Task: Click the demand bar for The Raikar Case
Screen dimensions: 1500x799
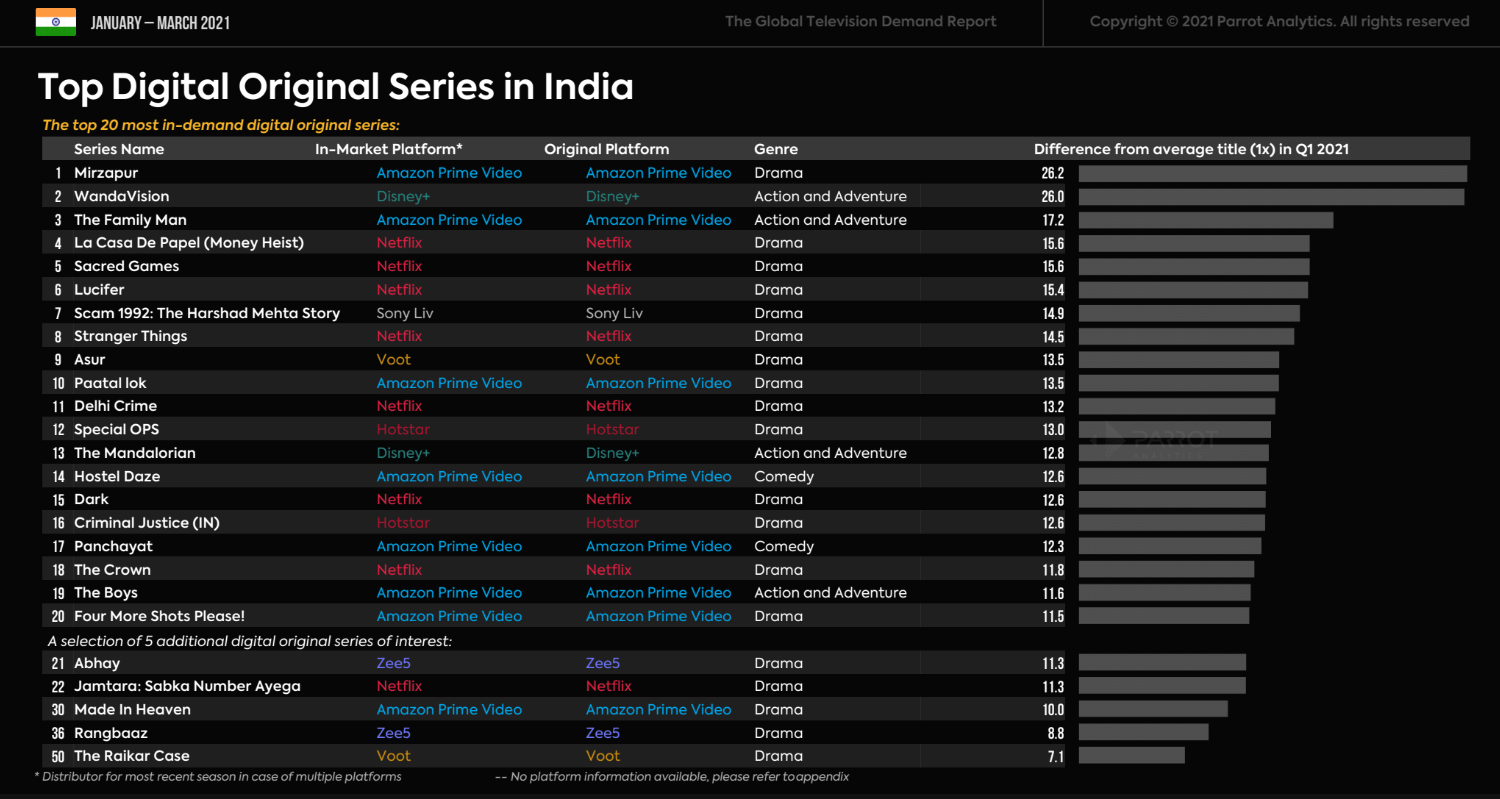Action: click(1131, 756)
